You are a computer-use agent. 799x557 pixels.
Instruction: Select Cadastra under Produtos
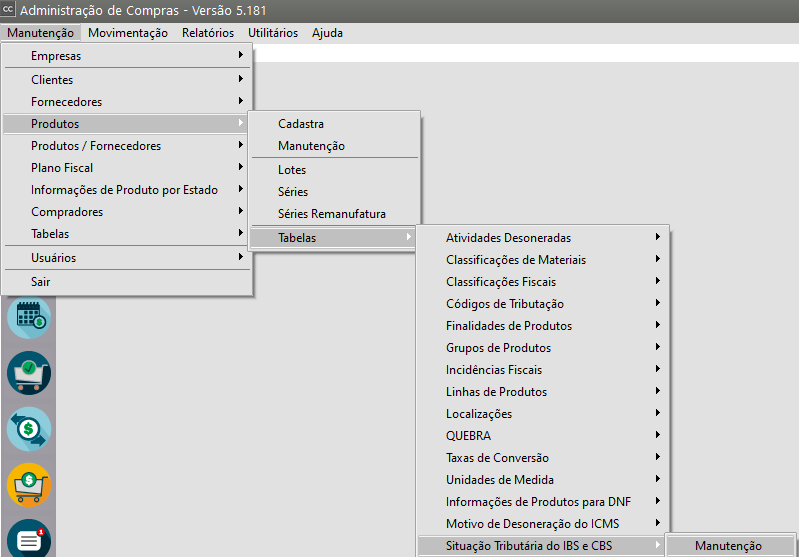[x=301, y=124]
